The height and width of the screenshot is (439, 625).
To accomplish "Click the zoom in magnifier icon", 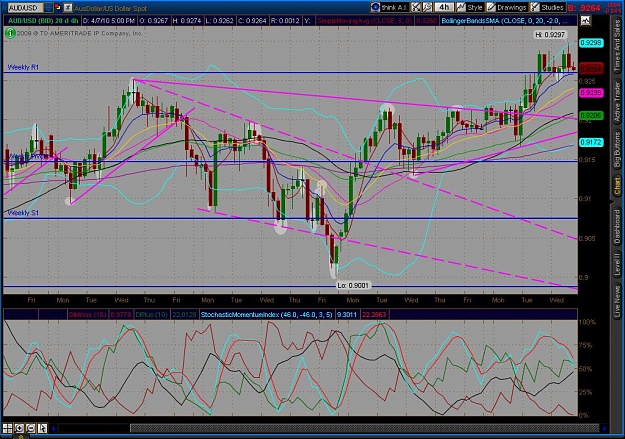I will [x=19, y=428].
